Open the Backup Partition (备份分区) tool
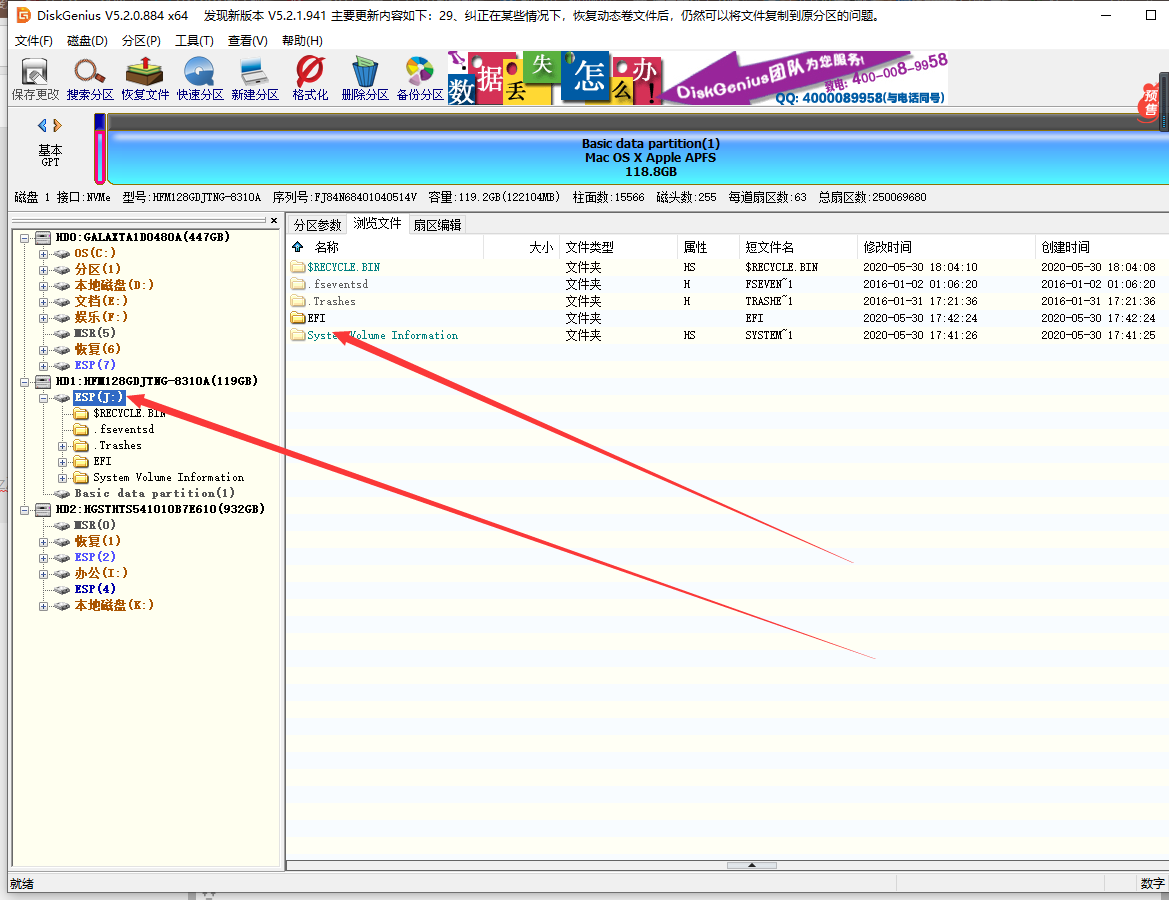1169x900 pixels. (x=420, y=79)
